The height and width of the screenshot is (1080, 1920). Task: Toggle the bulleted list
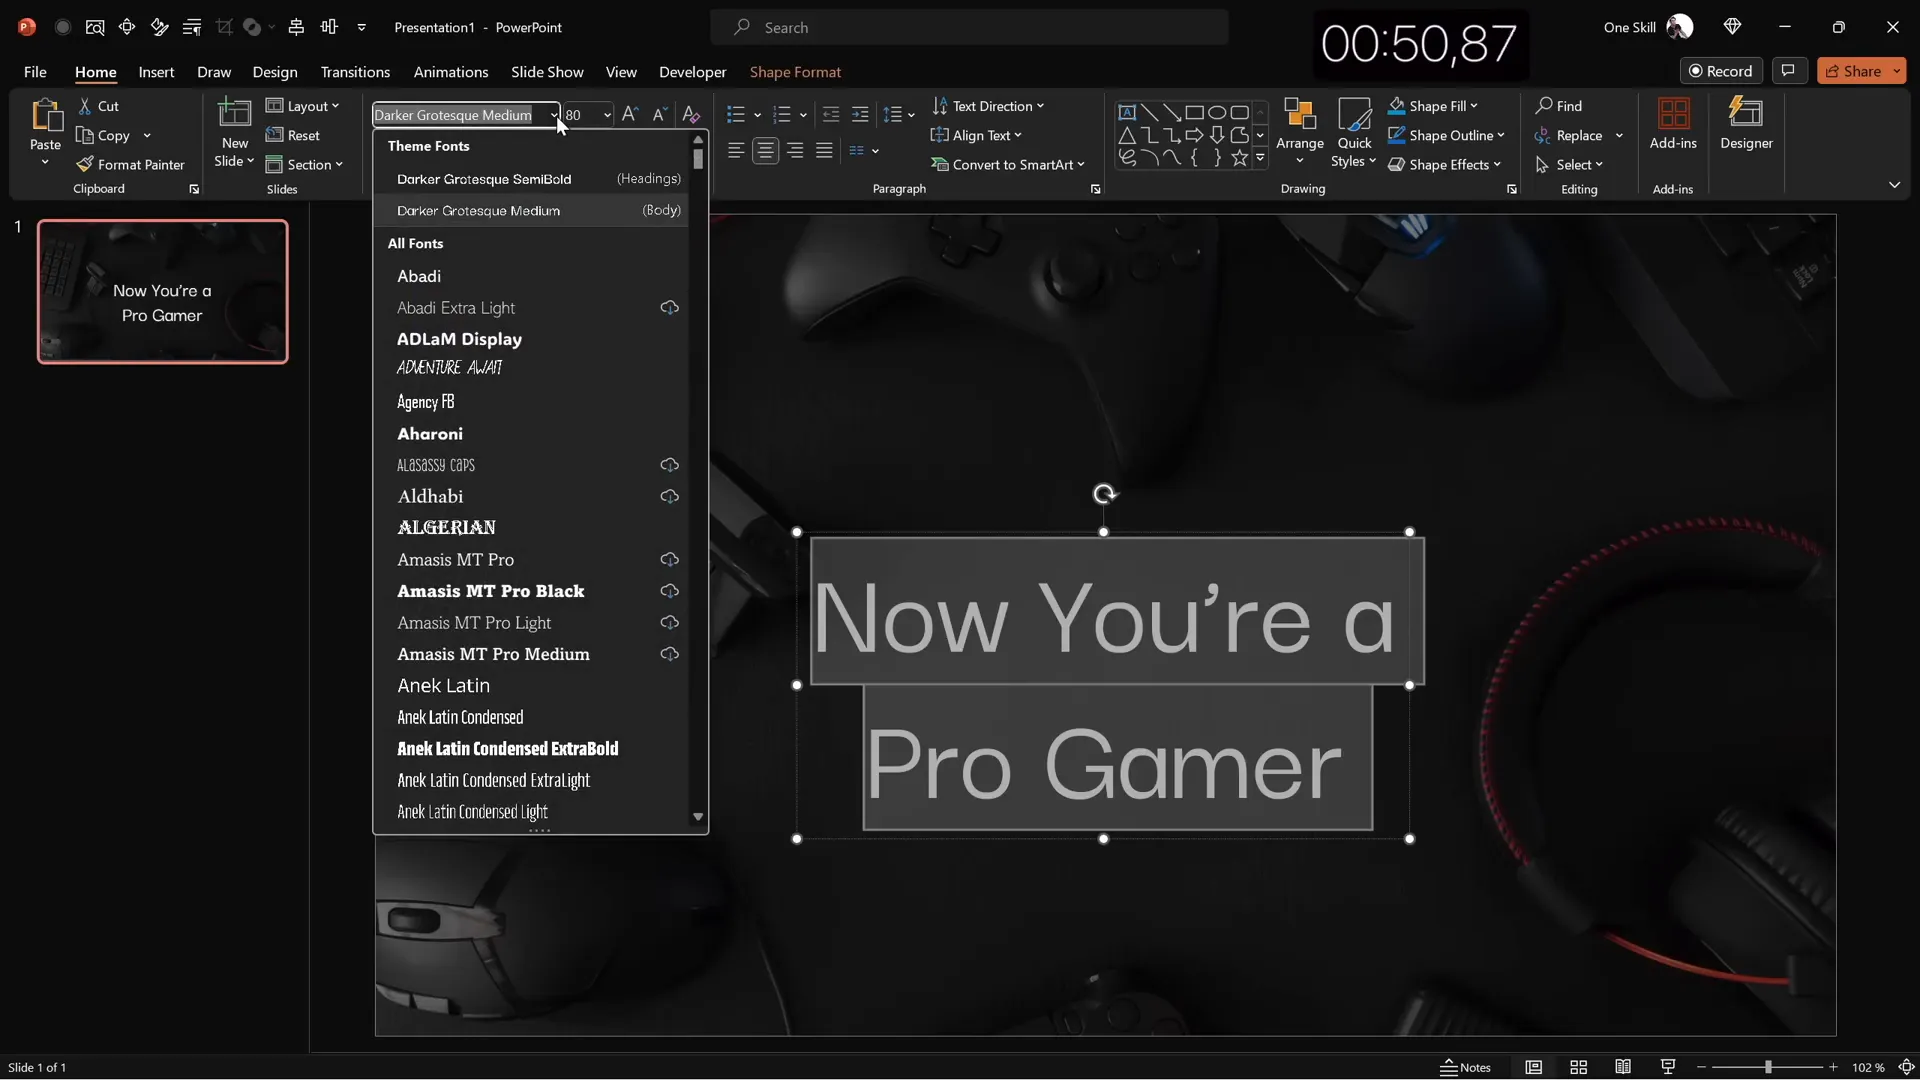737,114
